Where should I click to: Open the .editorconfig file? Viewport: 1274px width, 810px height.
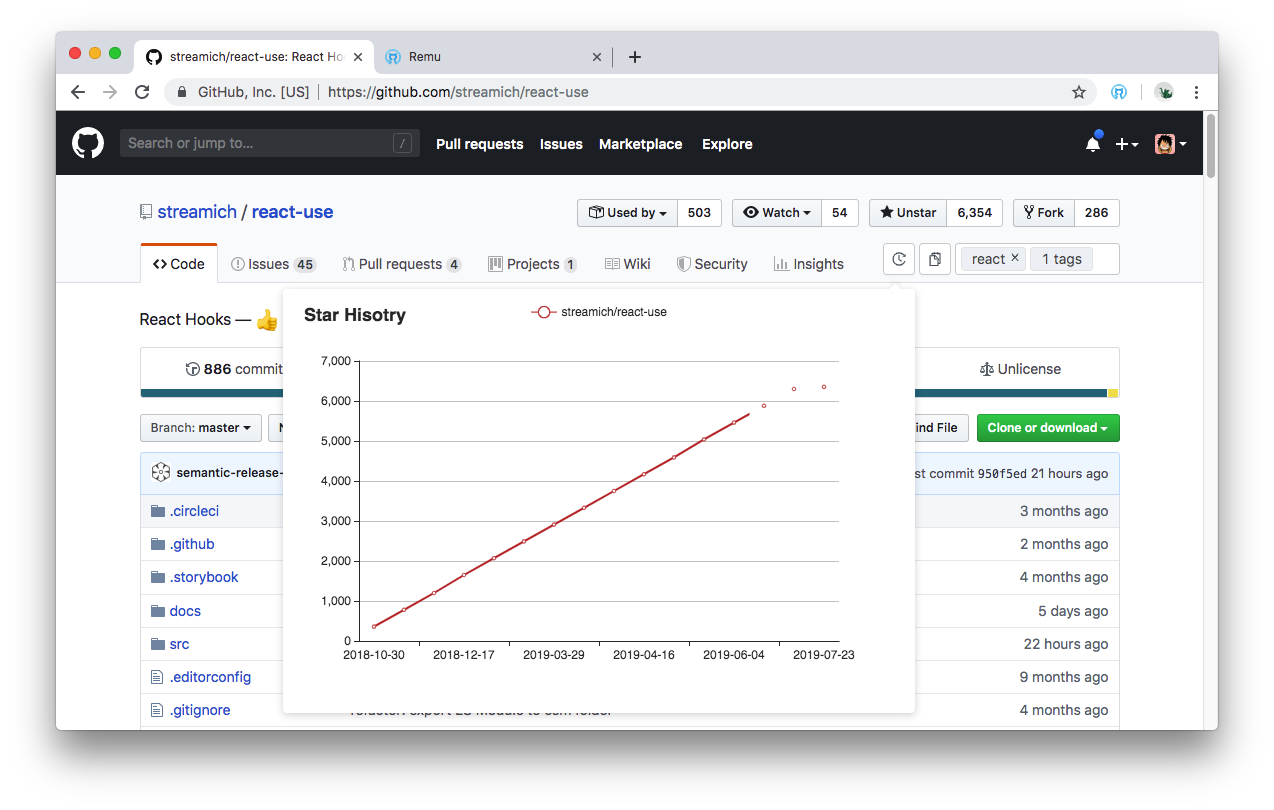(x=210, y=677)
